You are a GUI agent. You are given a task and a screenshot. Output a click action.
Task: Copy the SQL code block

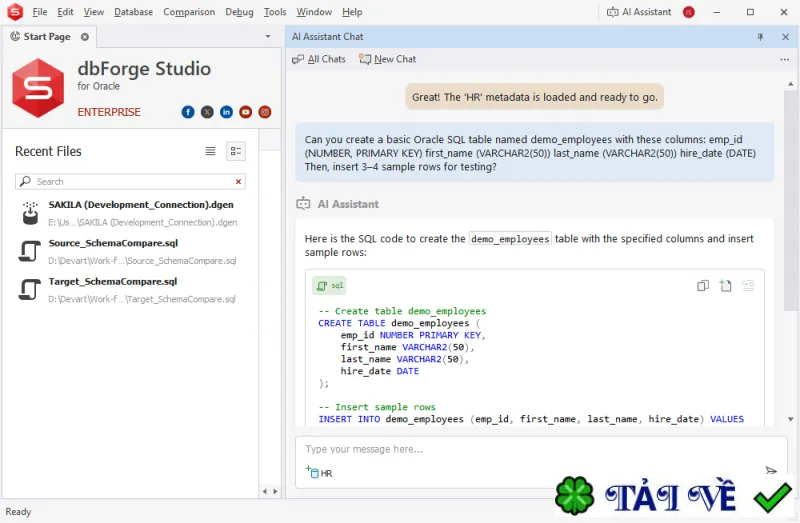coord(703,286)
